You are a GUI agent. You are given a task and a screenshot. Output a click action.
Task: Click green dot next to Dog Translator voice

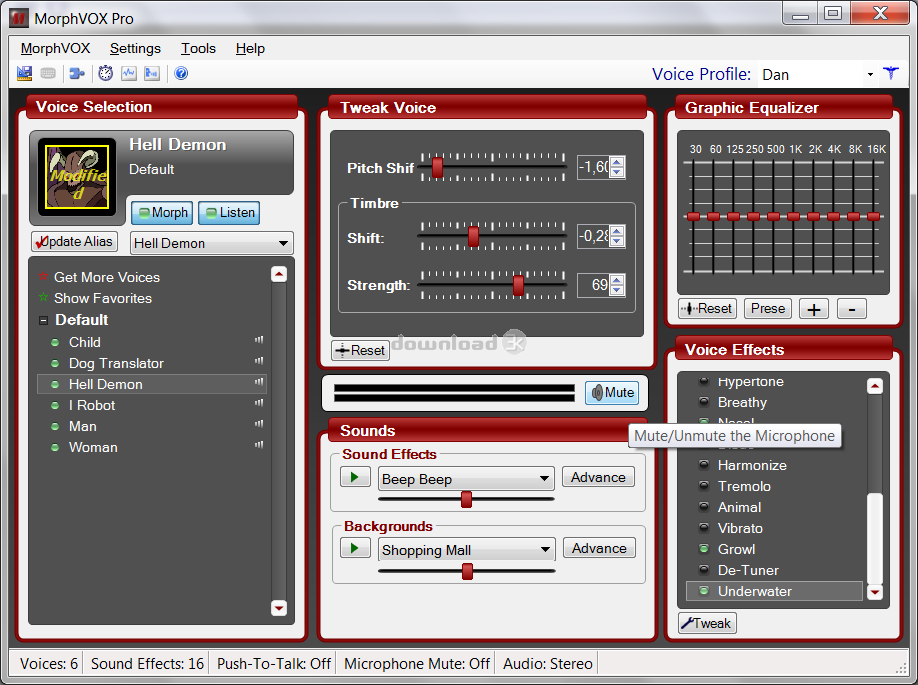point(55,364)
